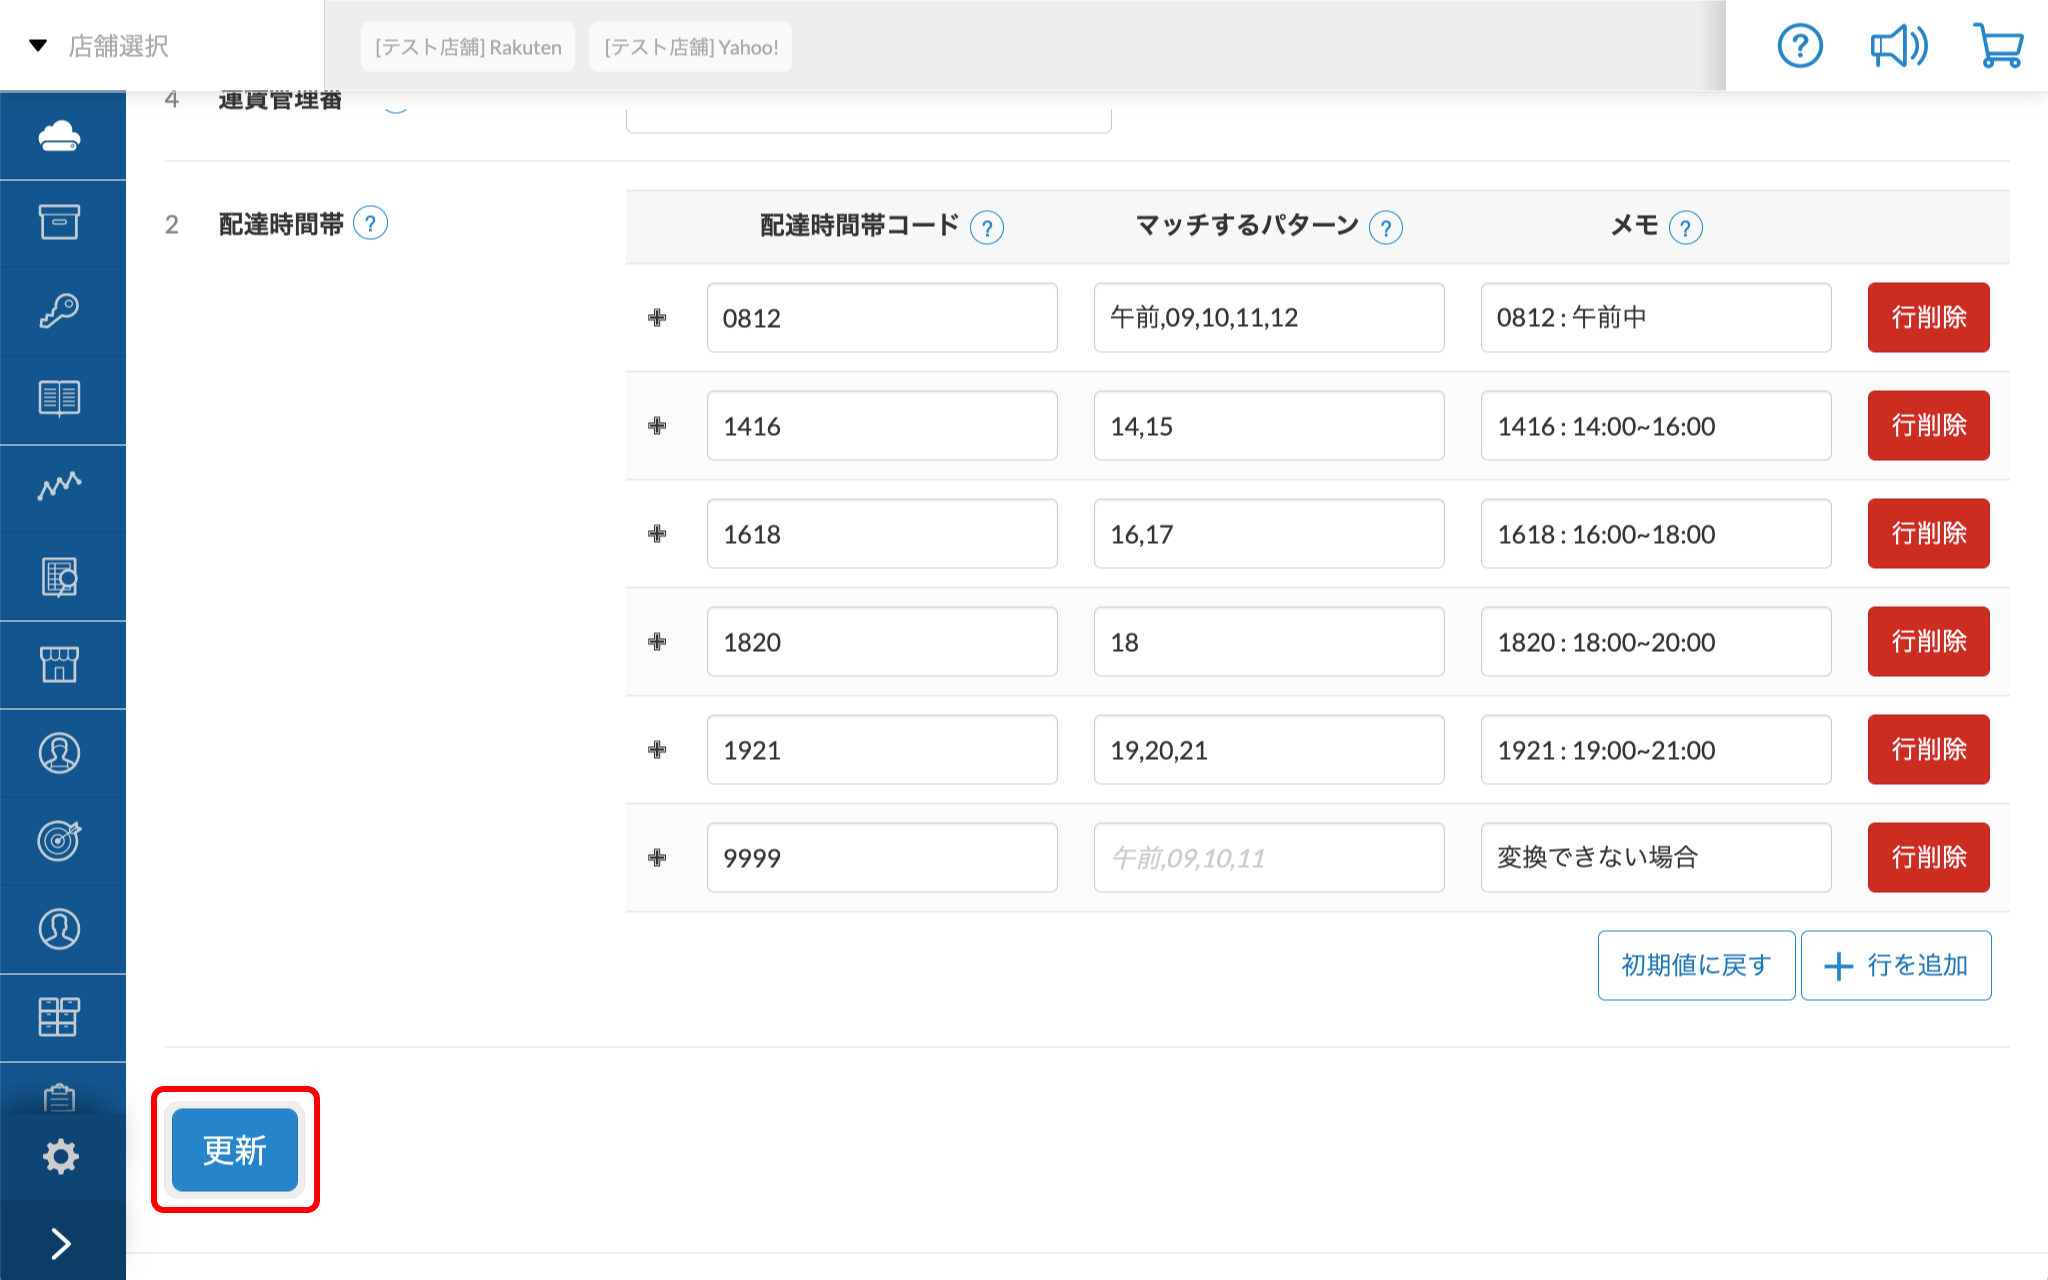The image size is (2048, 1280).
Task: Click the help question mark icon at top
Action: (1799, 45)
